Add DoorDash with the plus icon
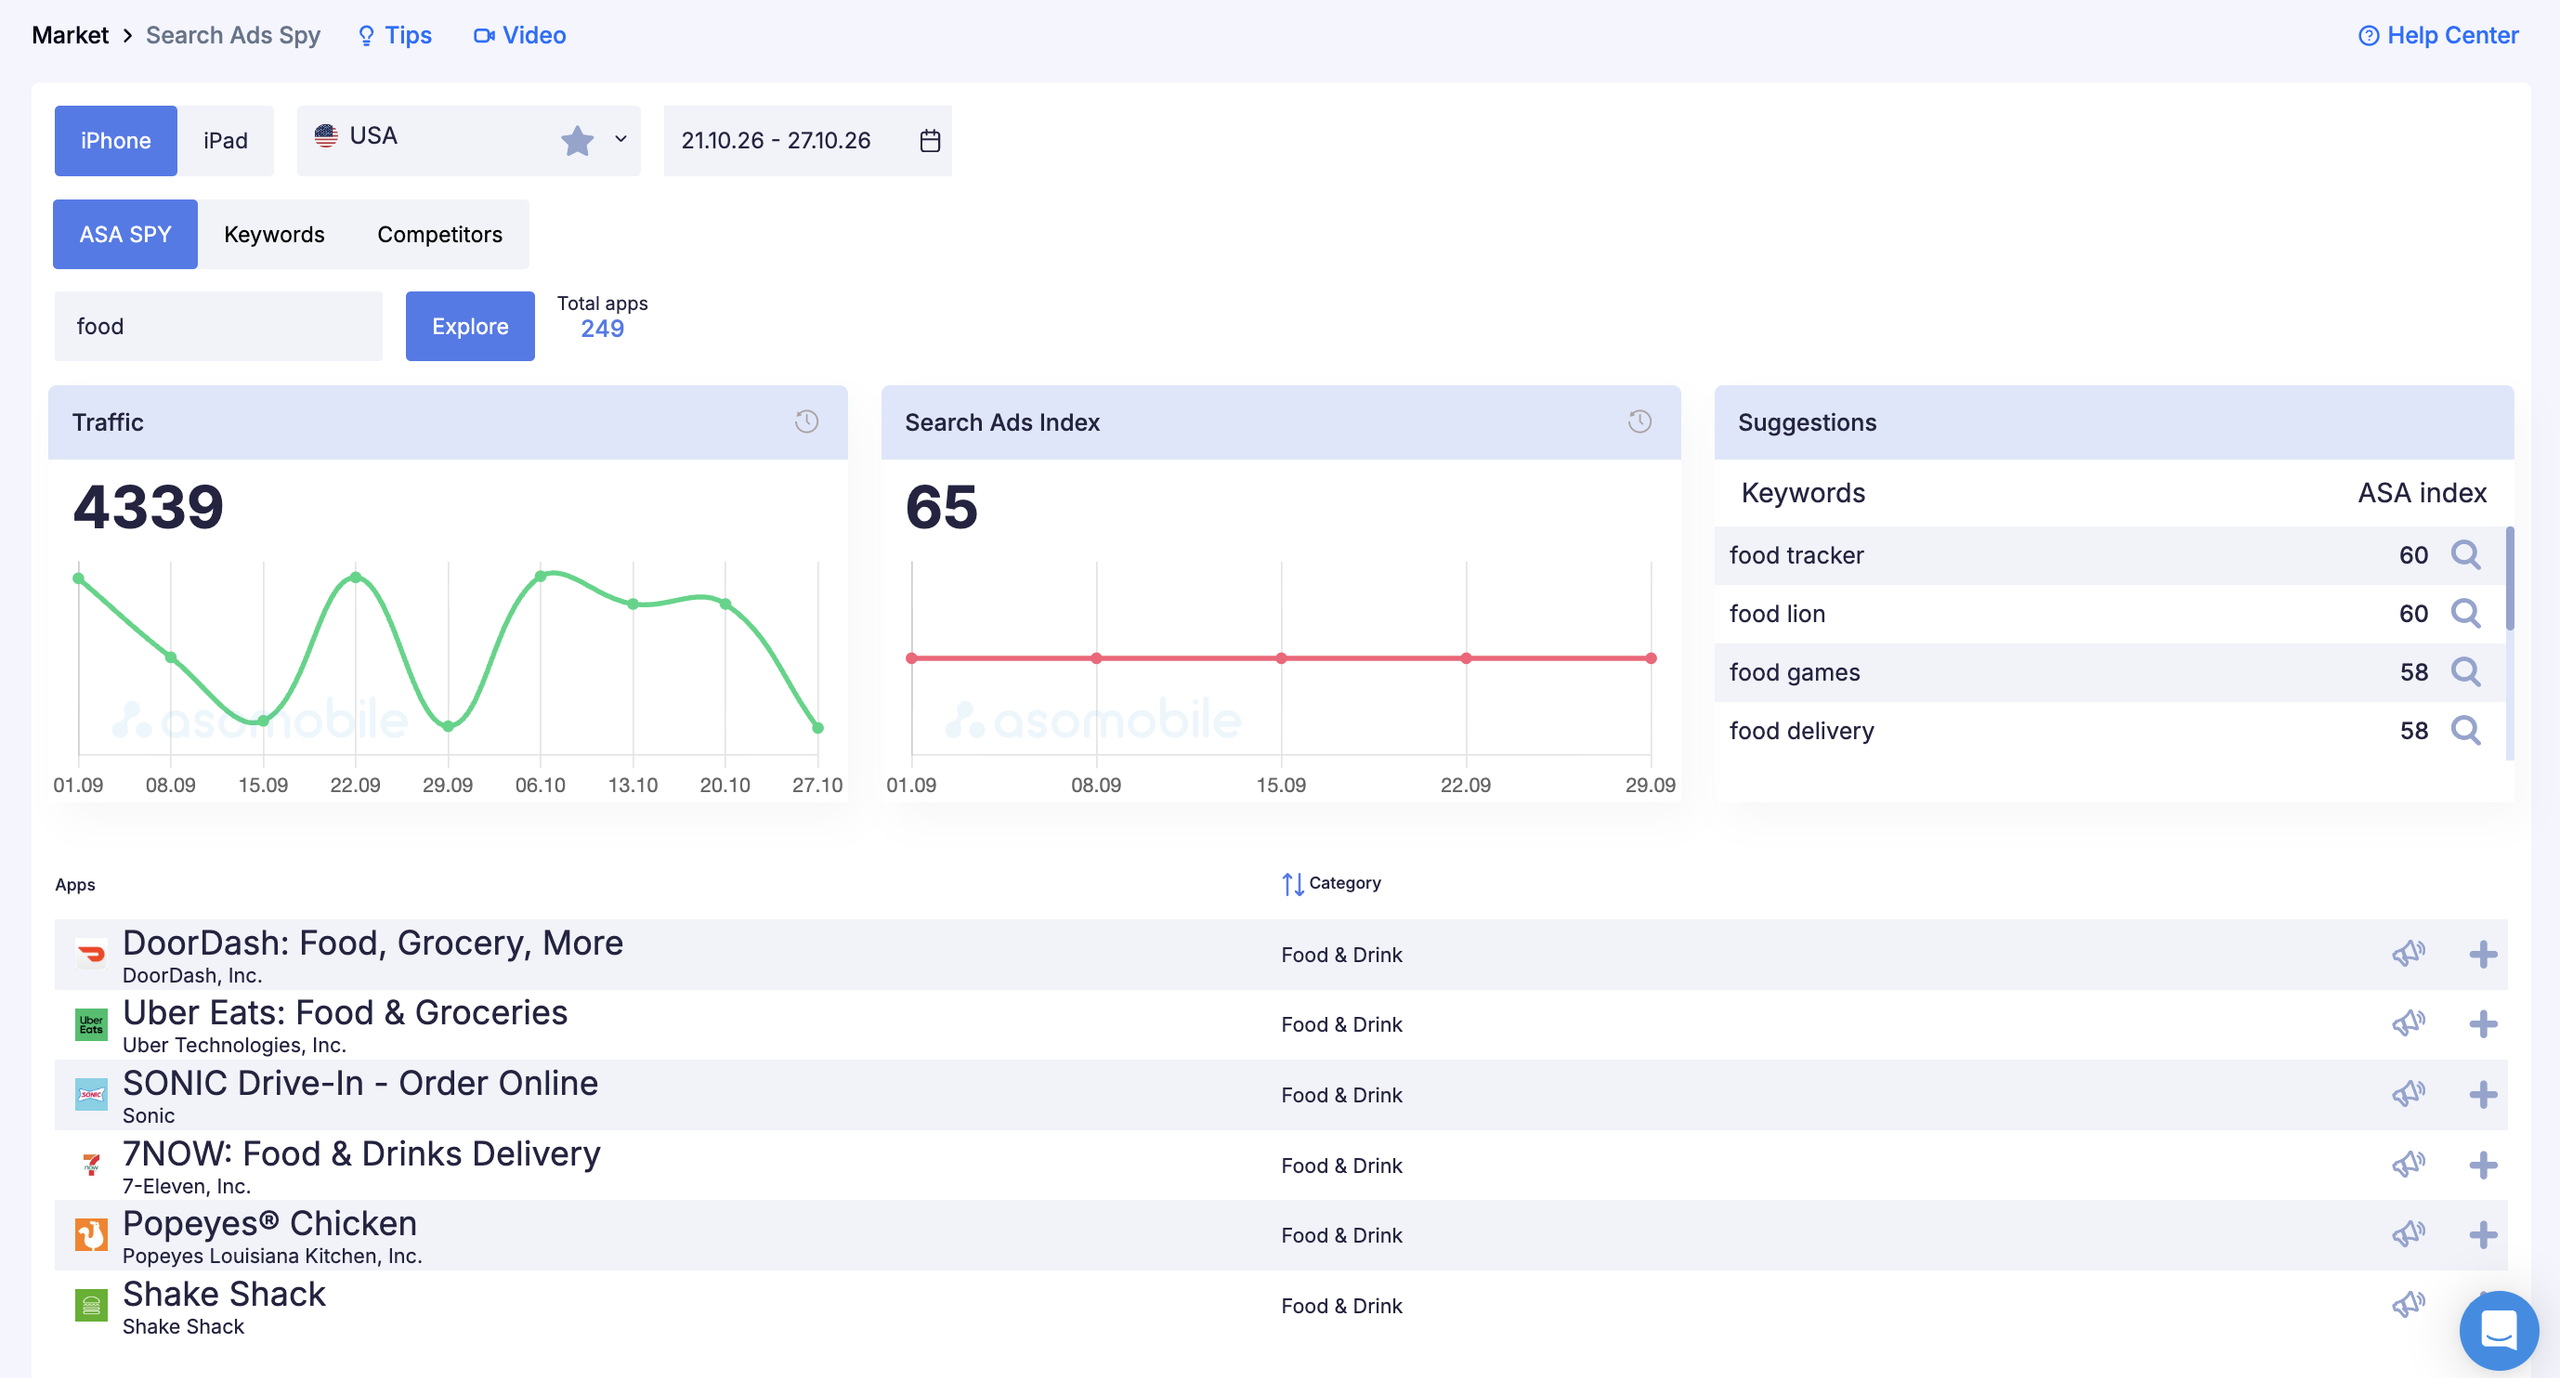This screenshot has height=1378, width=2560. 2483,954
